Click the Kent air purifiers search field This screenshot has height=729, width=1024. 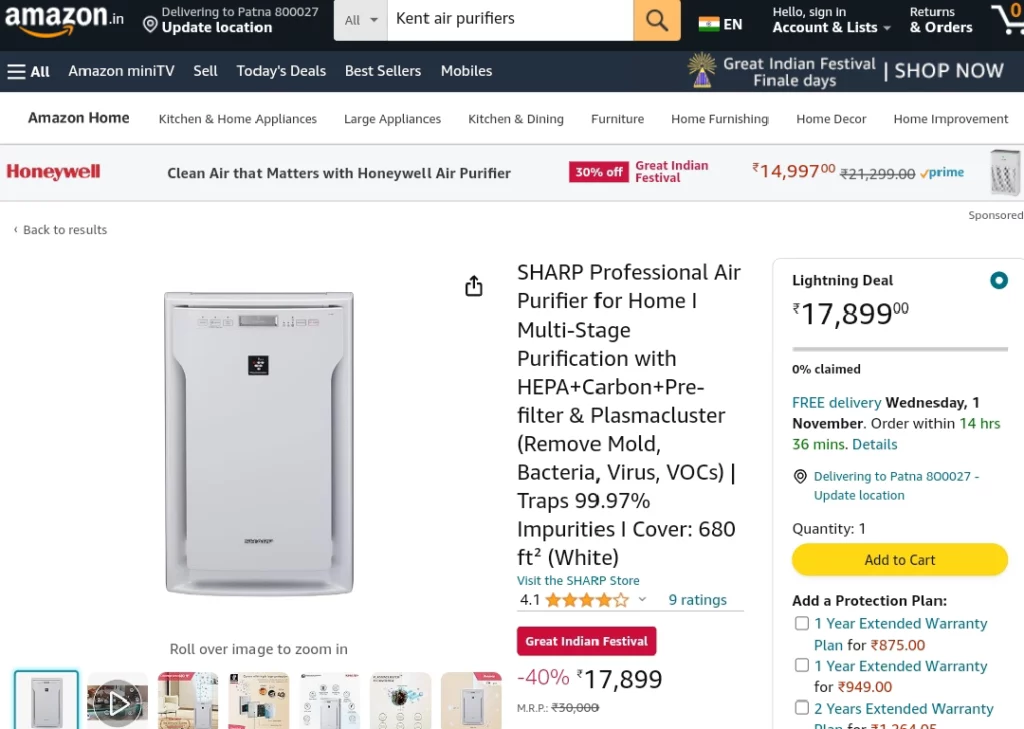[510, 20]
